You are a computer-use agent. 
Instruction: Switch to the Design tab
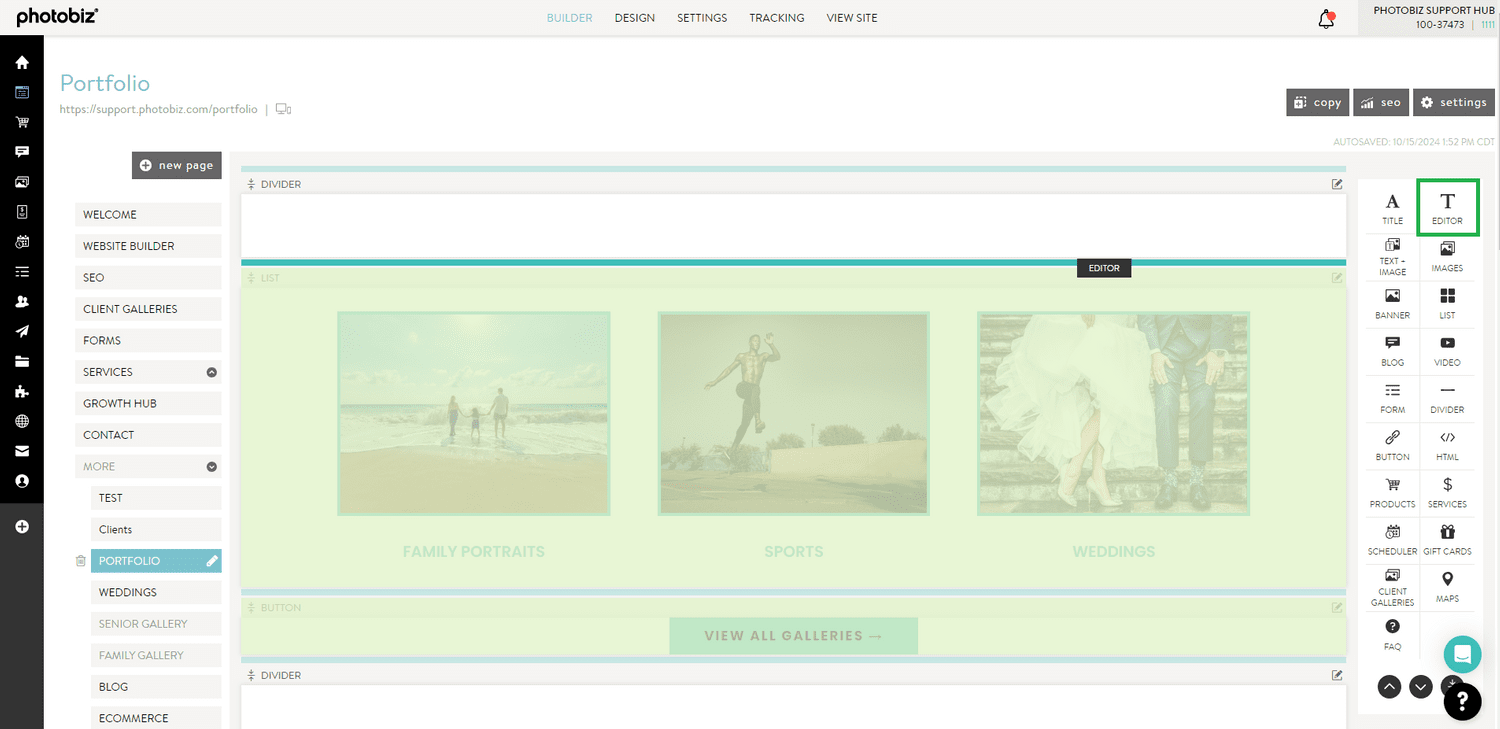pos(634,18)
